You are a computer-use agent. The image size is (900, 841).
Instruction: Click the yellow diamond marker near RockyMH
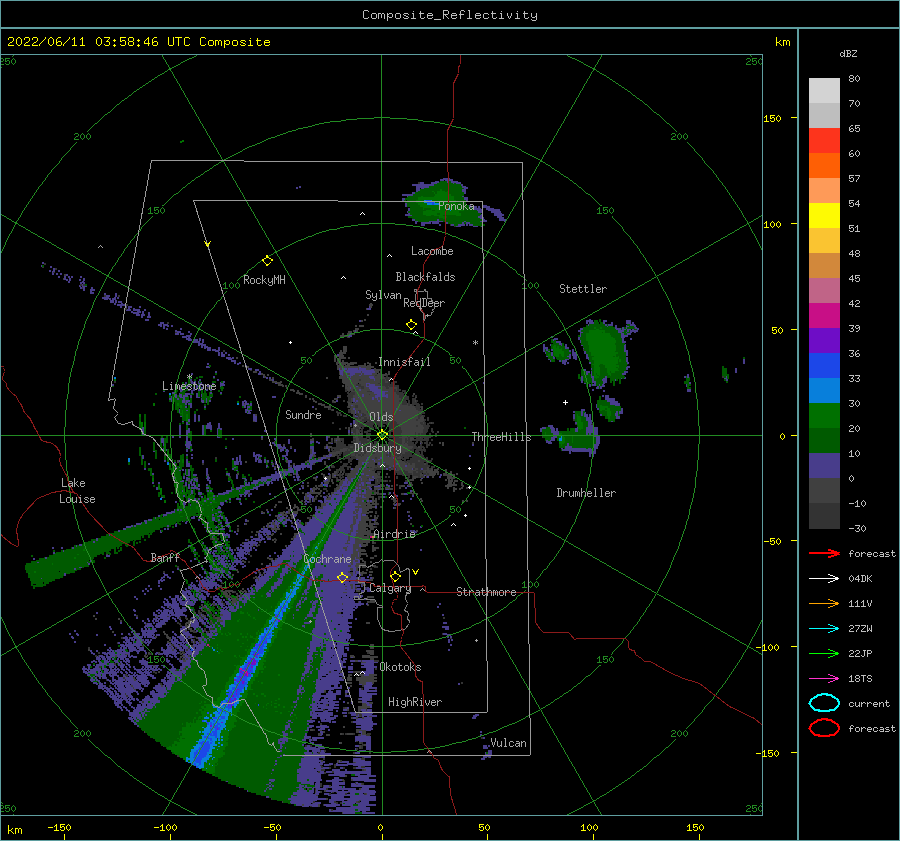[x=267, y=261]
